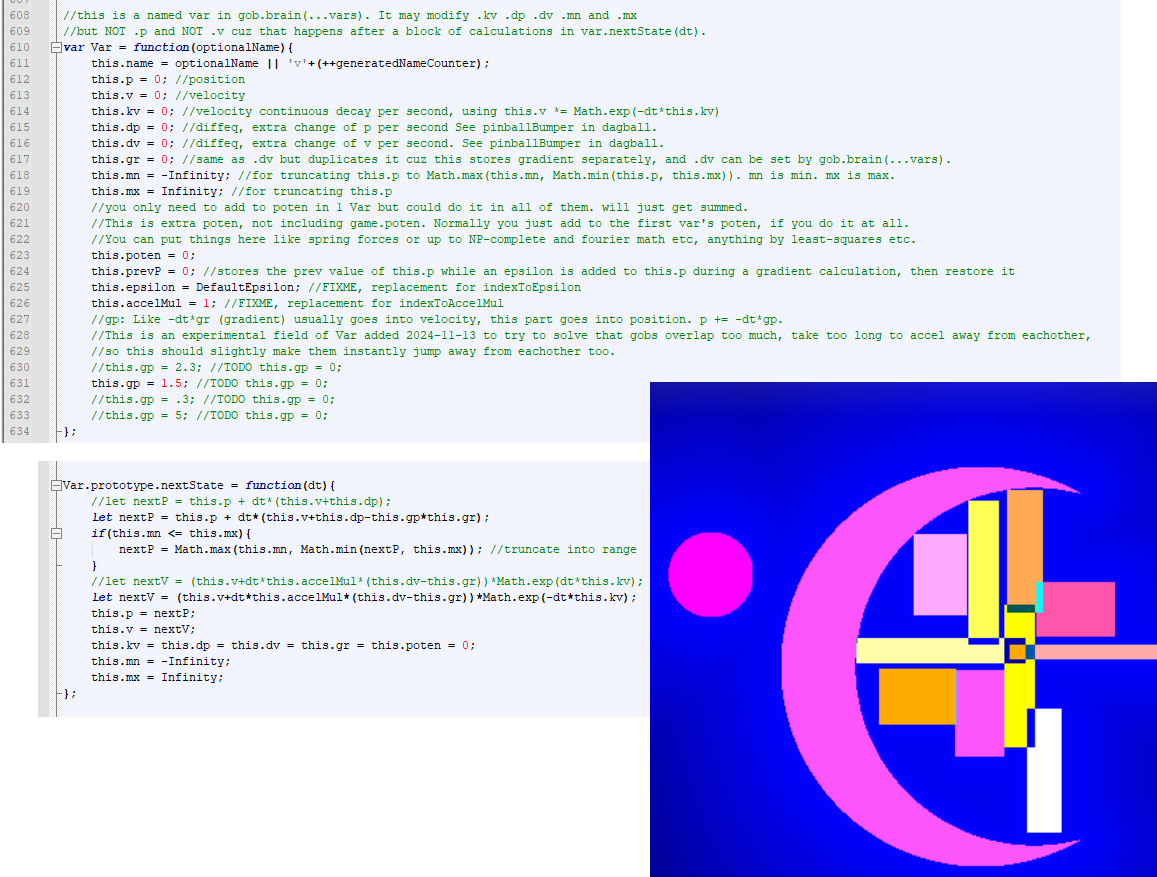The image size is (1157, 877).
Task: Click the tall yellow rectangle near crescent top
Action: [x=983, y=569]
